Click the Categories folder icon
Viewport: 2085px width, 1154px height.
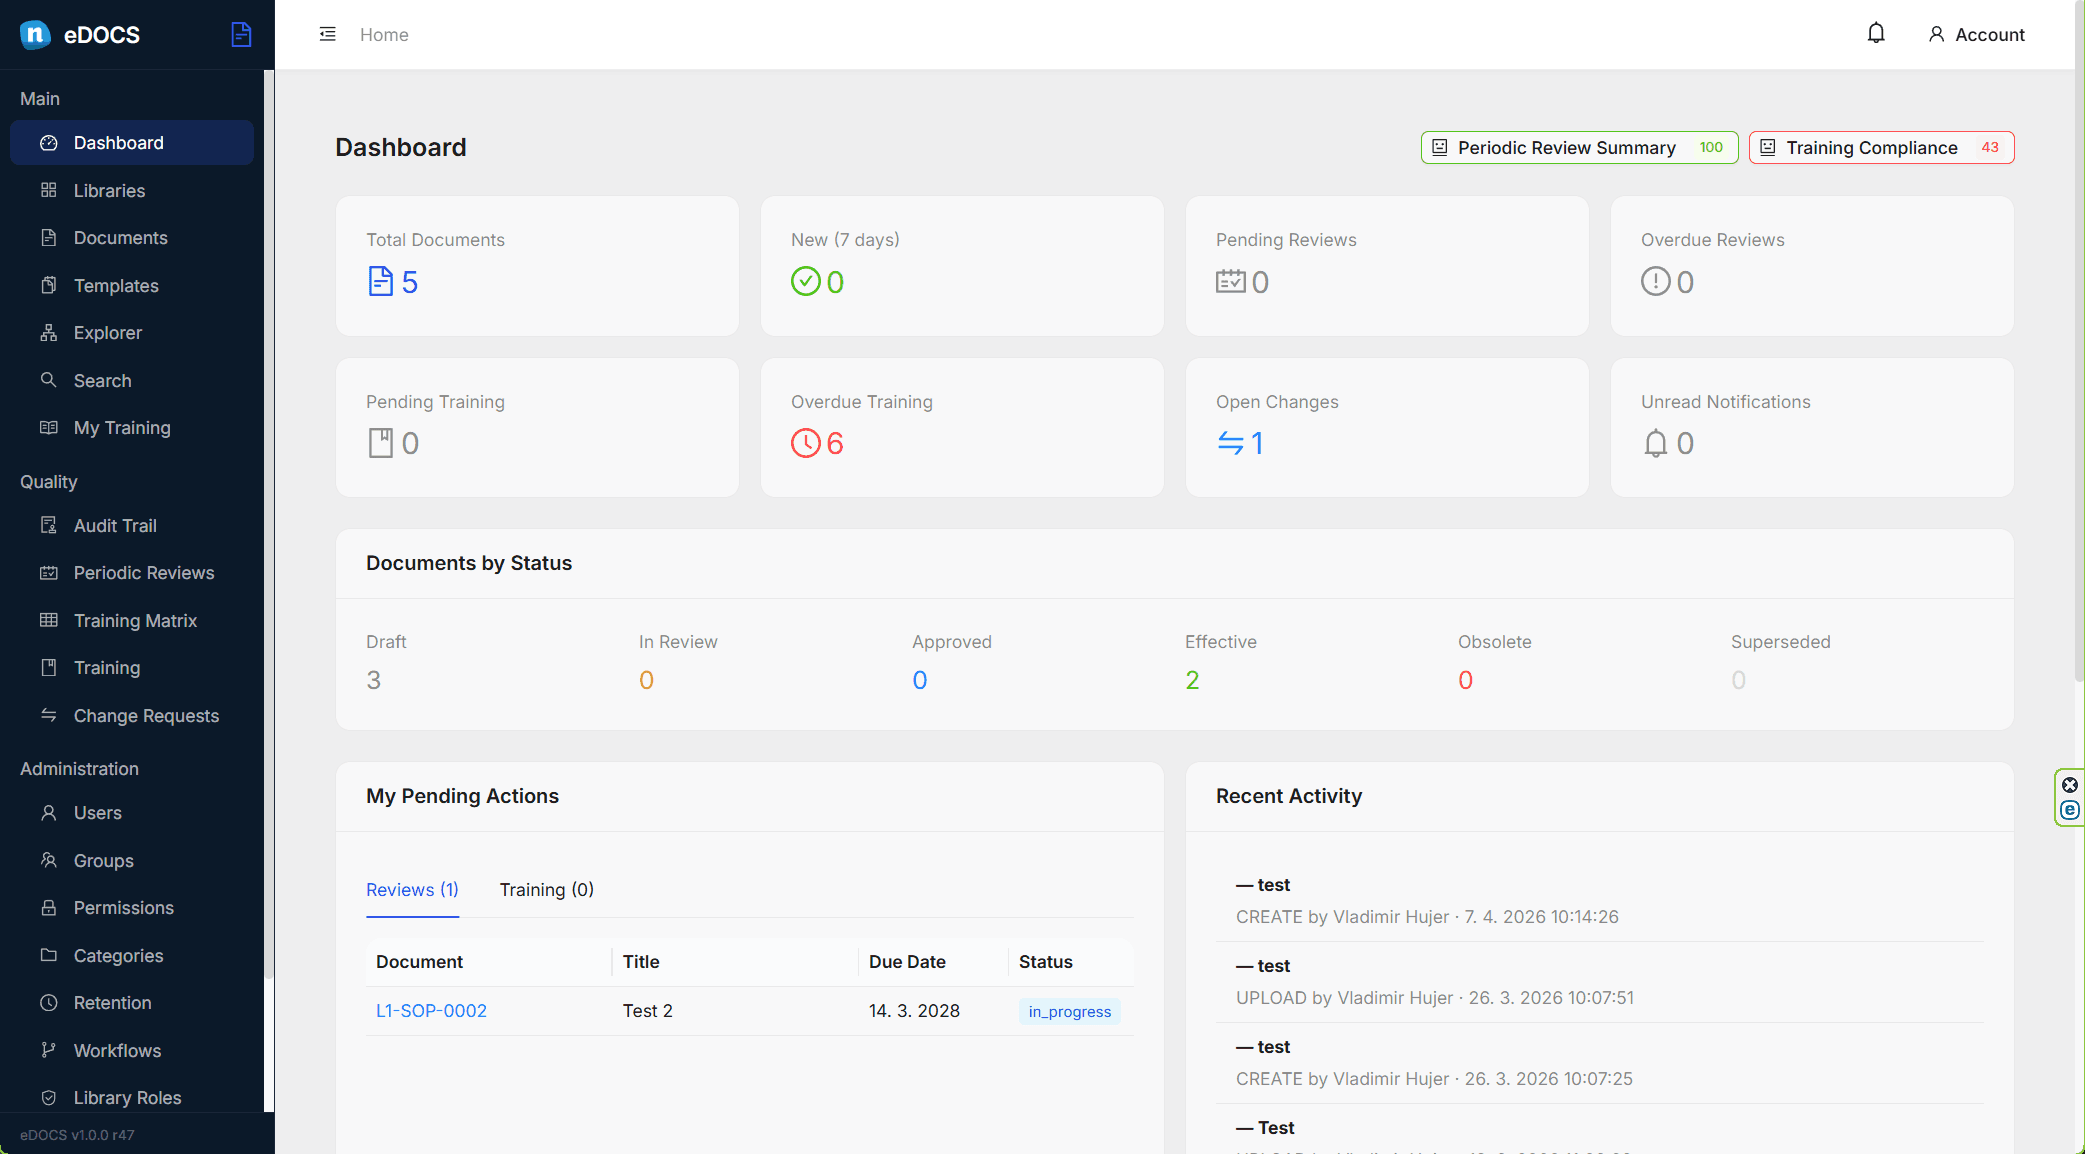click(48, 955)
